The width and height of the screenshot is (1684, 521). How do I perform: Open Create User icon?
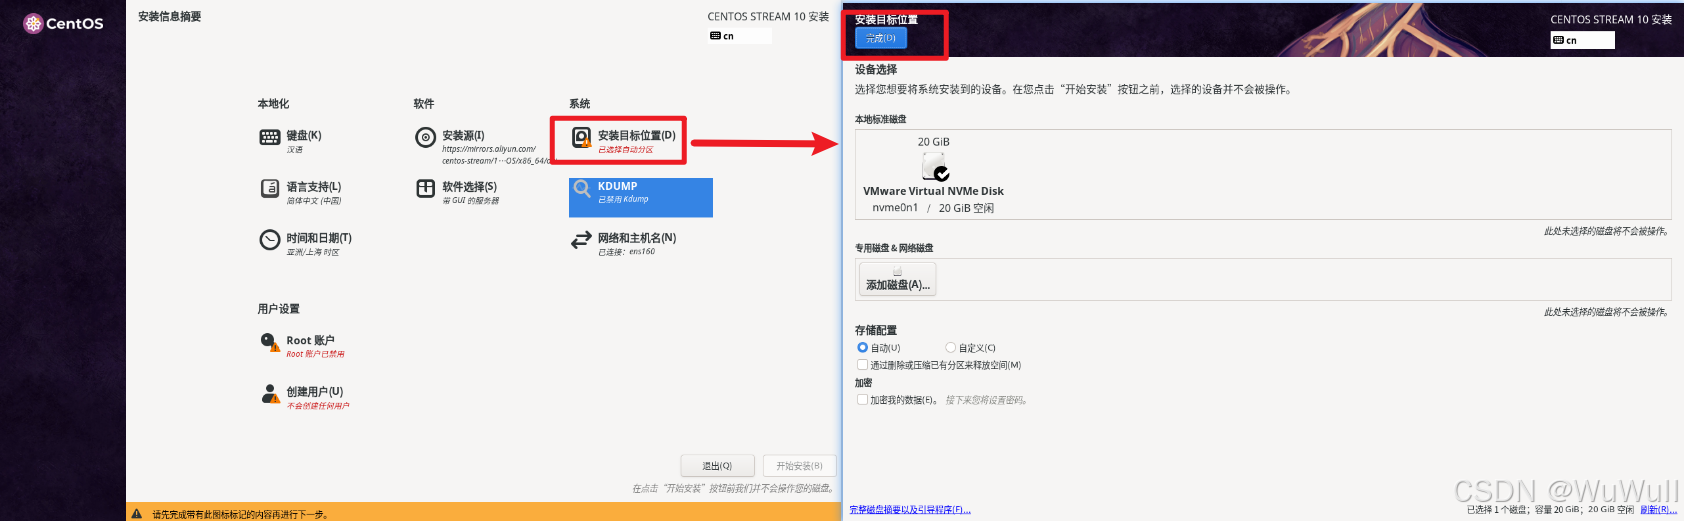[270, 394]
